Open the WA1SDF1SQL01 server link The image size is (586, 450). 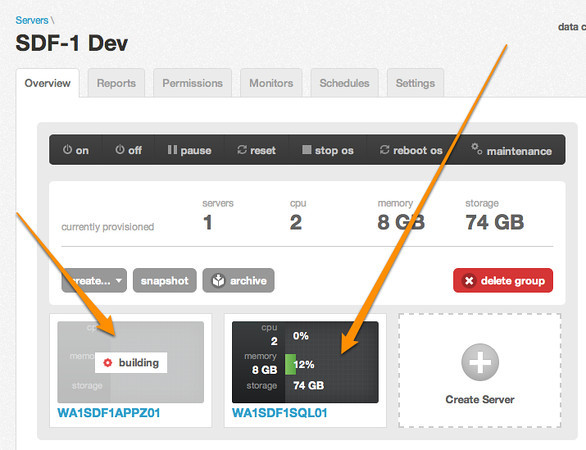pos(280,413)
